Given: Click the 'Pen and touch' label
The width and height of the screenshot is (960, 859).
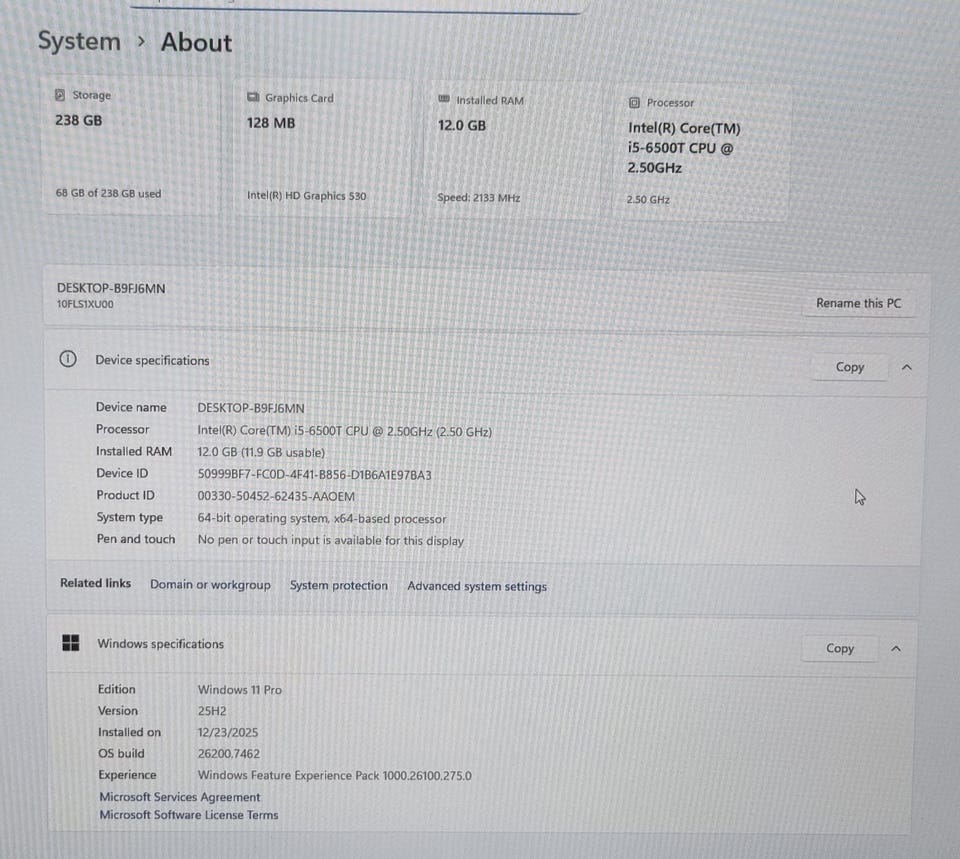Looking at the screenshot, I should [x=136, y=539].
